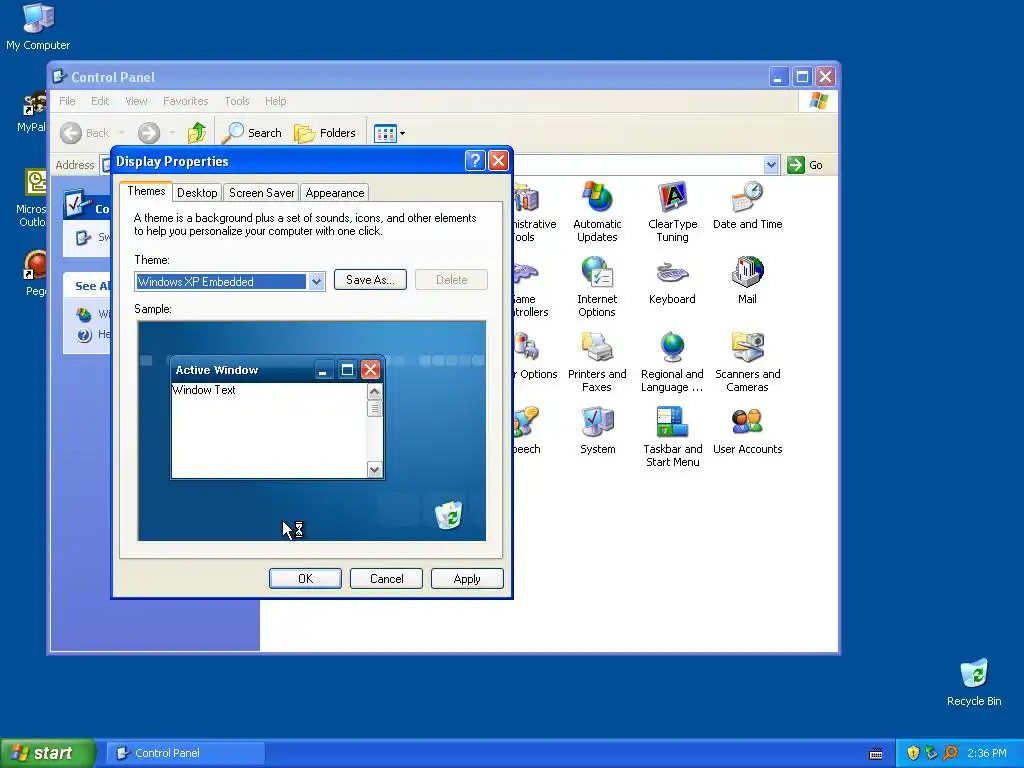Viewport: 1024px width, 768px height.
Task: Click the taskbar clock showing 2:36 PM
Action: (x=987, y=753)
